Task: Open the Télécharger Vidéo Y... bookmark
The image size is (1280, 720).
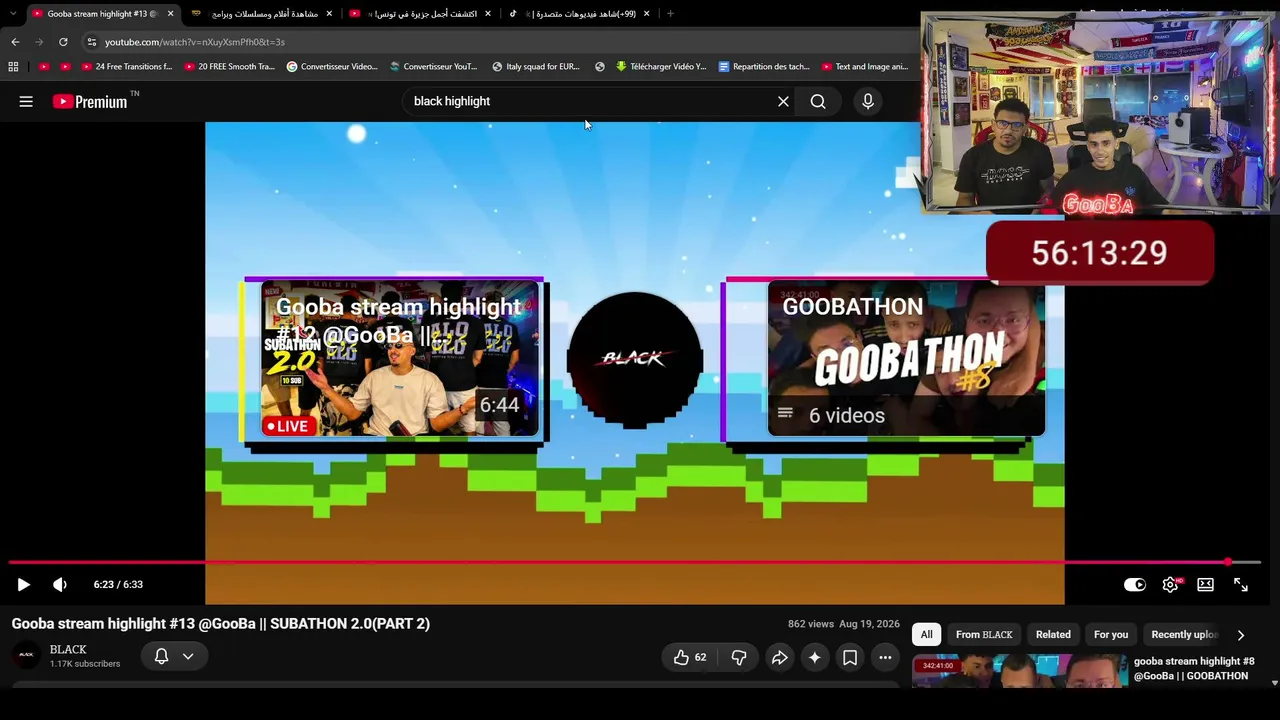Action: coord(661,67)
